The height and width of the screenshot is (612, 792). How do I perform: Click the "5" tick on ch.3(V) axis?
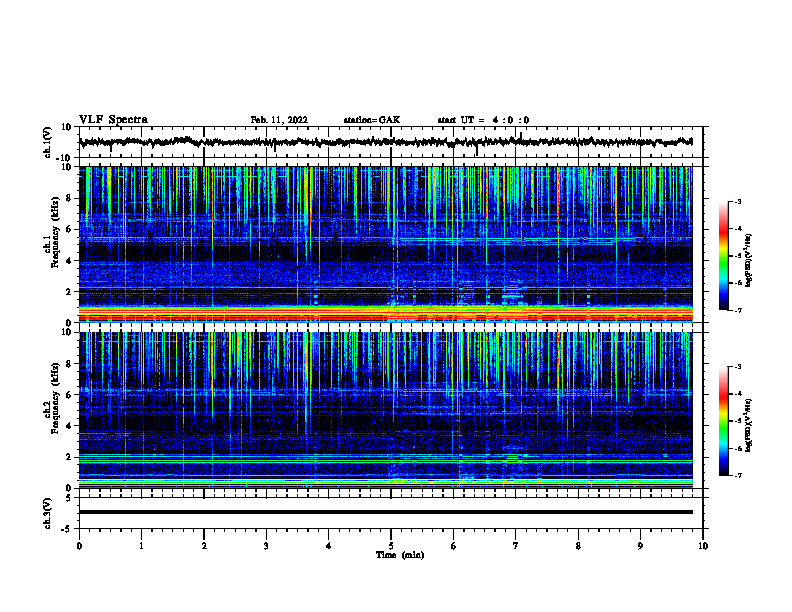click(x=69, y=498)
